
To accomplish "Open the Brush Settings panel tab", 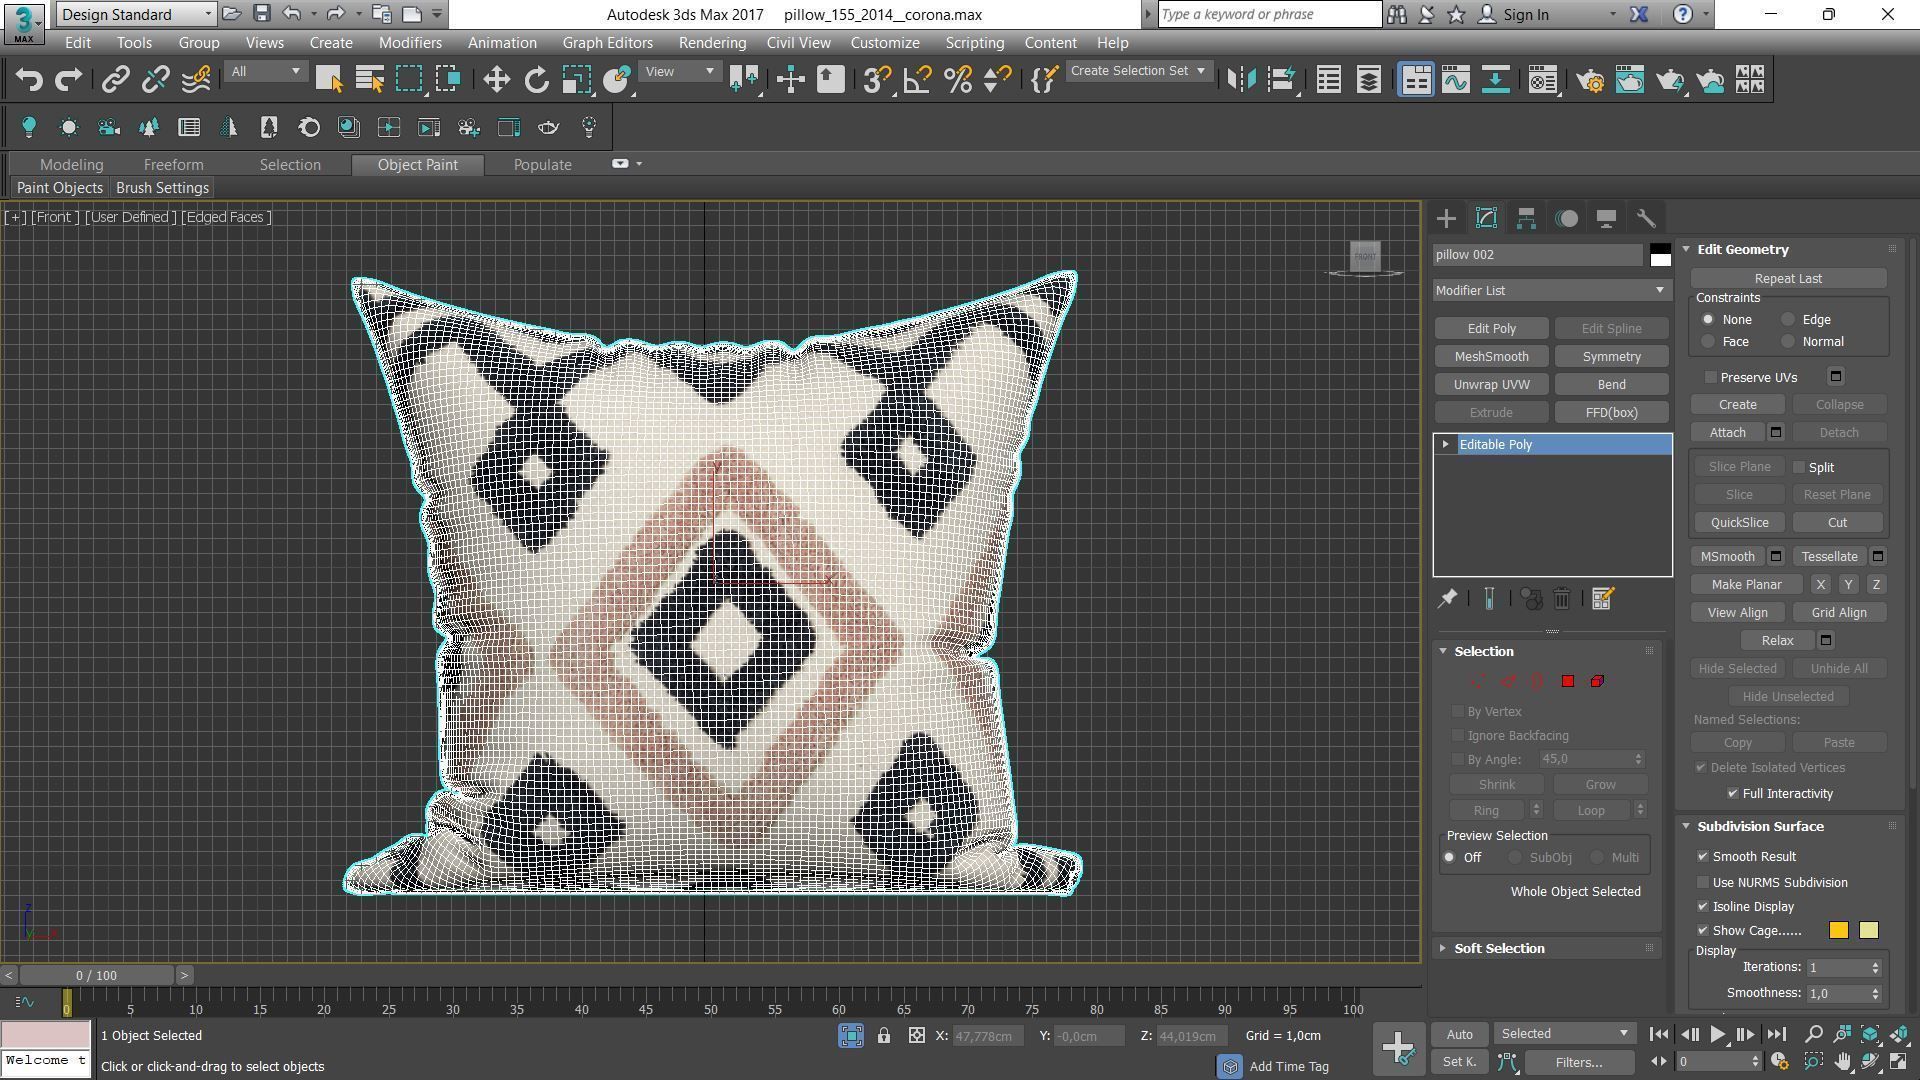I will 162,188.
